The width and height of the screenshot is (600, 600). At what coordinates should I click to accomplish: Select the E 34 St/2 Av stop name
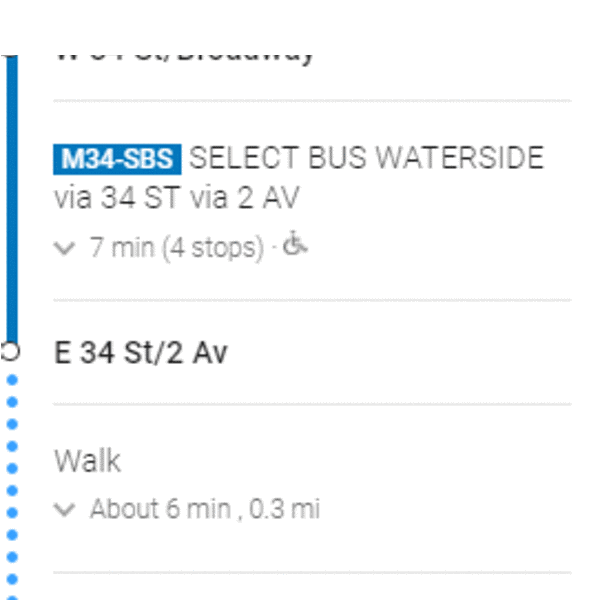(x=141, y=353)
